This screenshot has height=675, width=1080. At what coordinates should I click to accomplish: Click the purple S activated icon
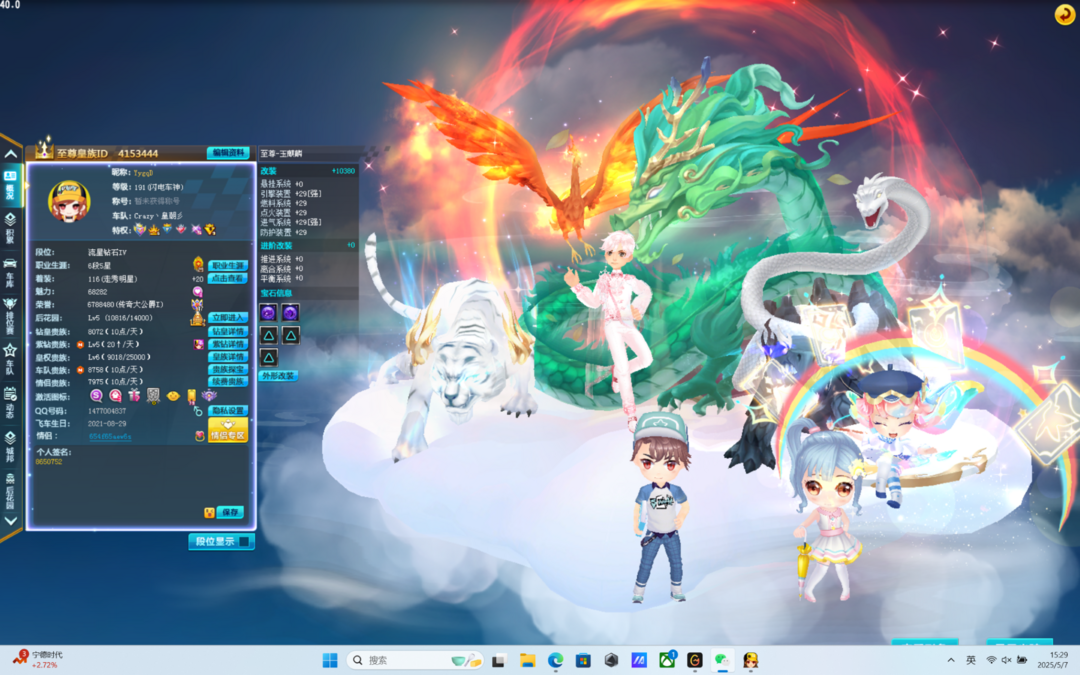[x=96, y=395]
